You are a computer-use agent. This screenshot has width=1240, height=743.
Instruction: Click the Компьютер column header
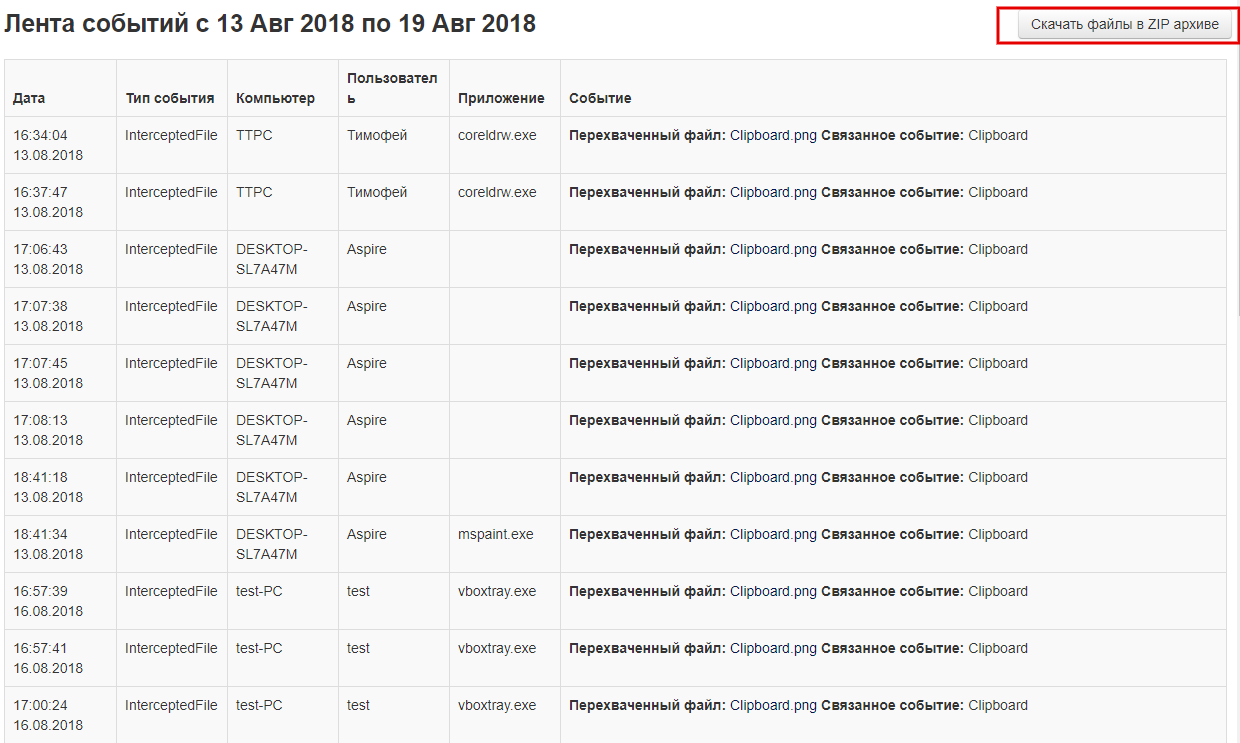pyautogui.click(x=275, y=98)
